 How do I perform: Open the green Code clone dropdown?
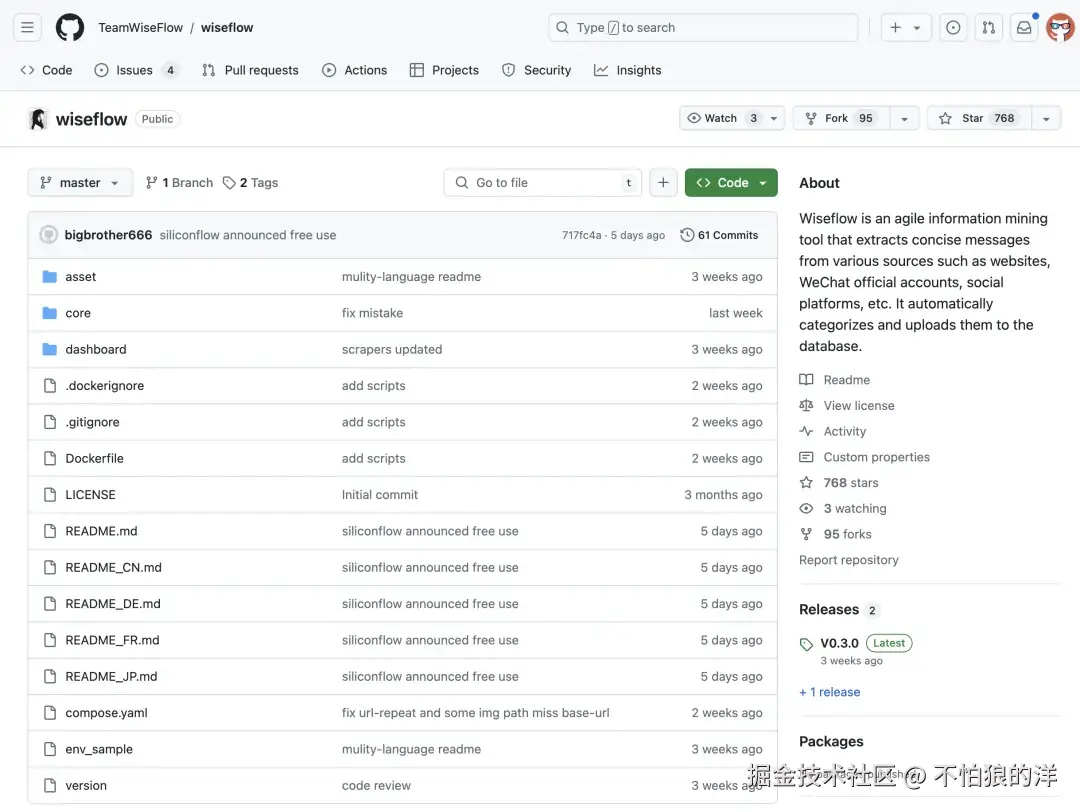(731, 183)
